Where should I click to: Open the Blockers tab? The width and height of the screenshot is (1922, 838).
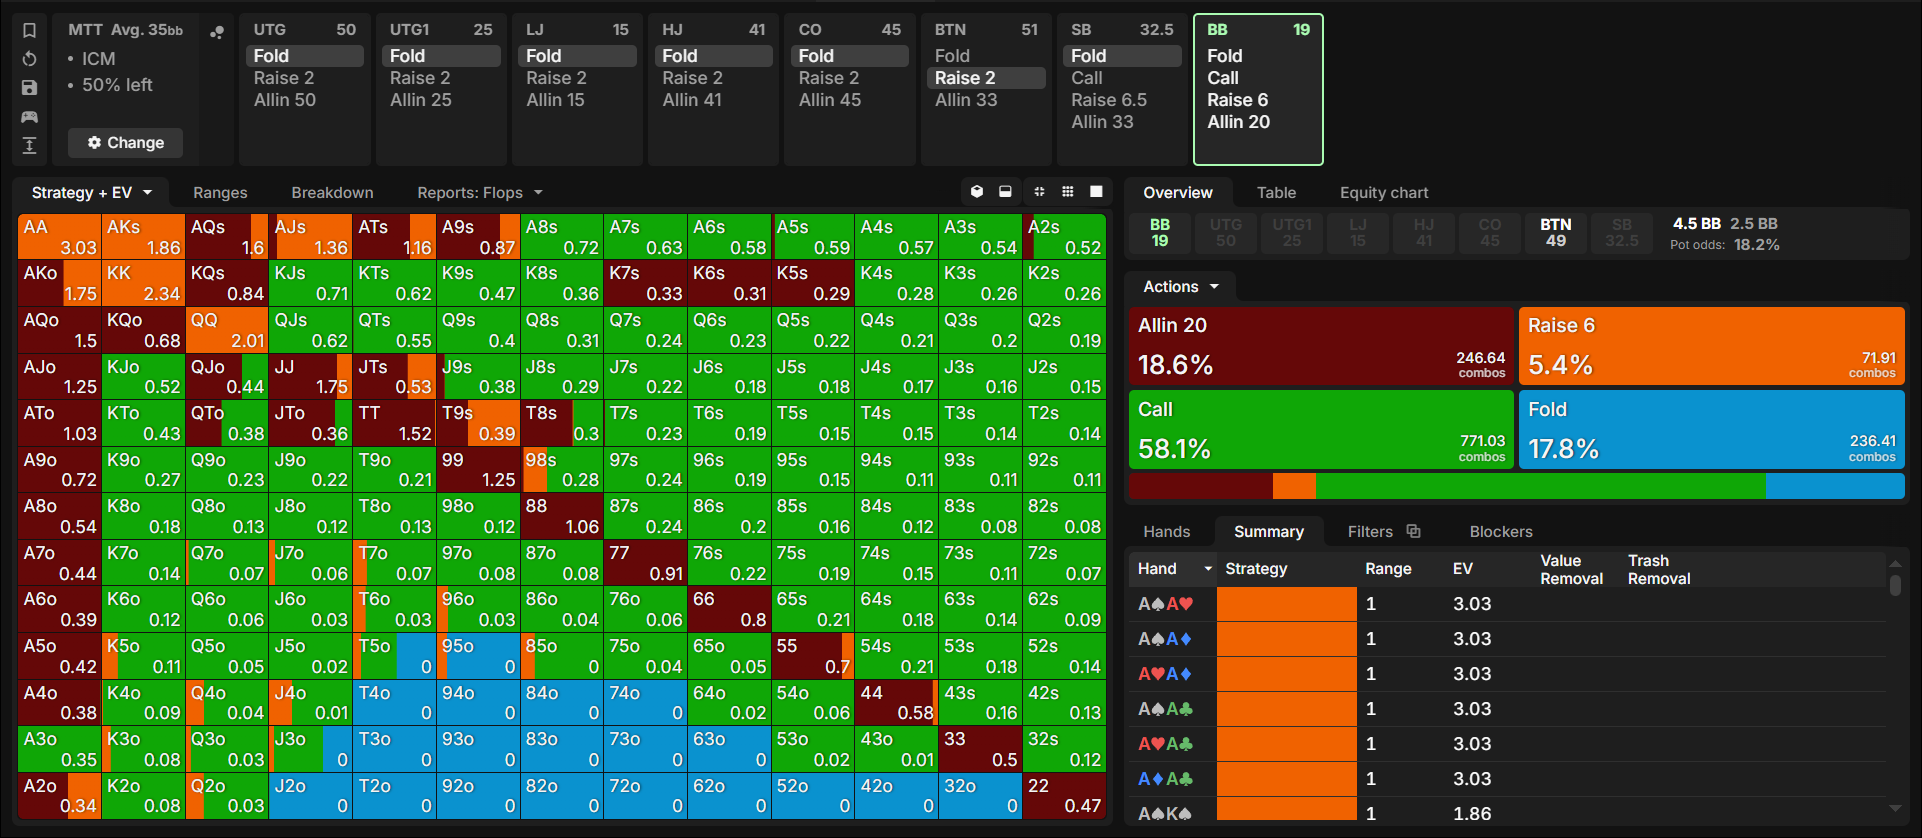[x=1501, y=532]
